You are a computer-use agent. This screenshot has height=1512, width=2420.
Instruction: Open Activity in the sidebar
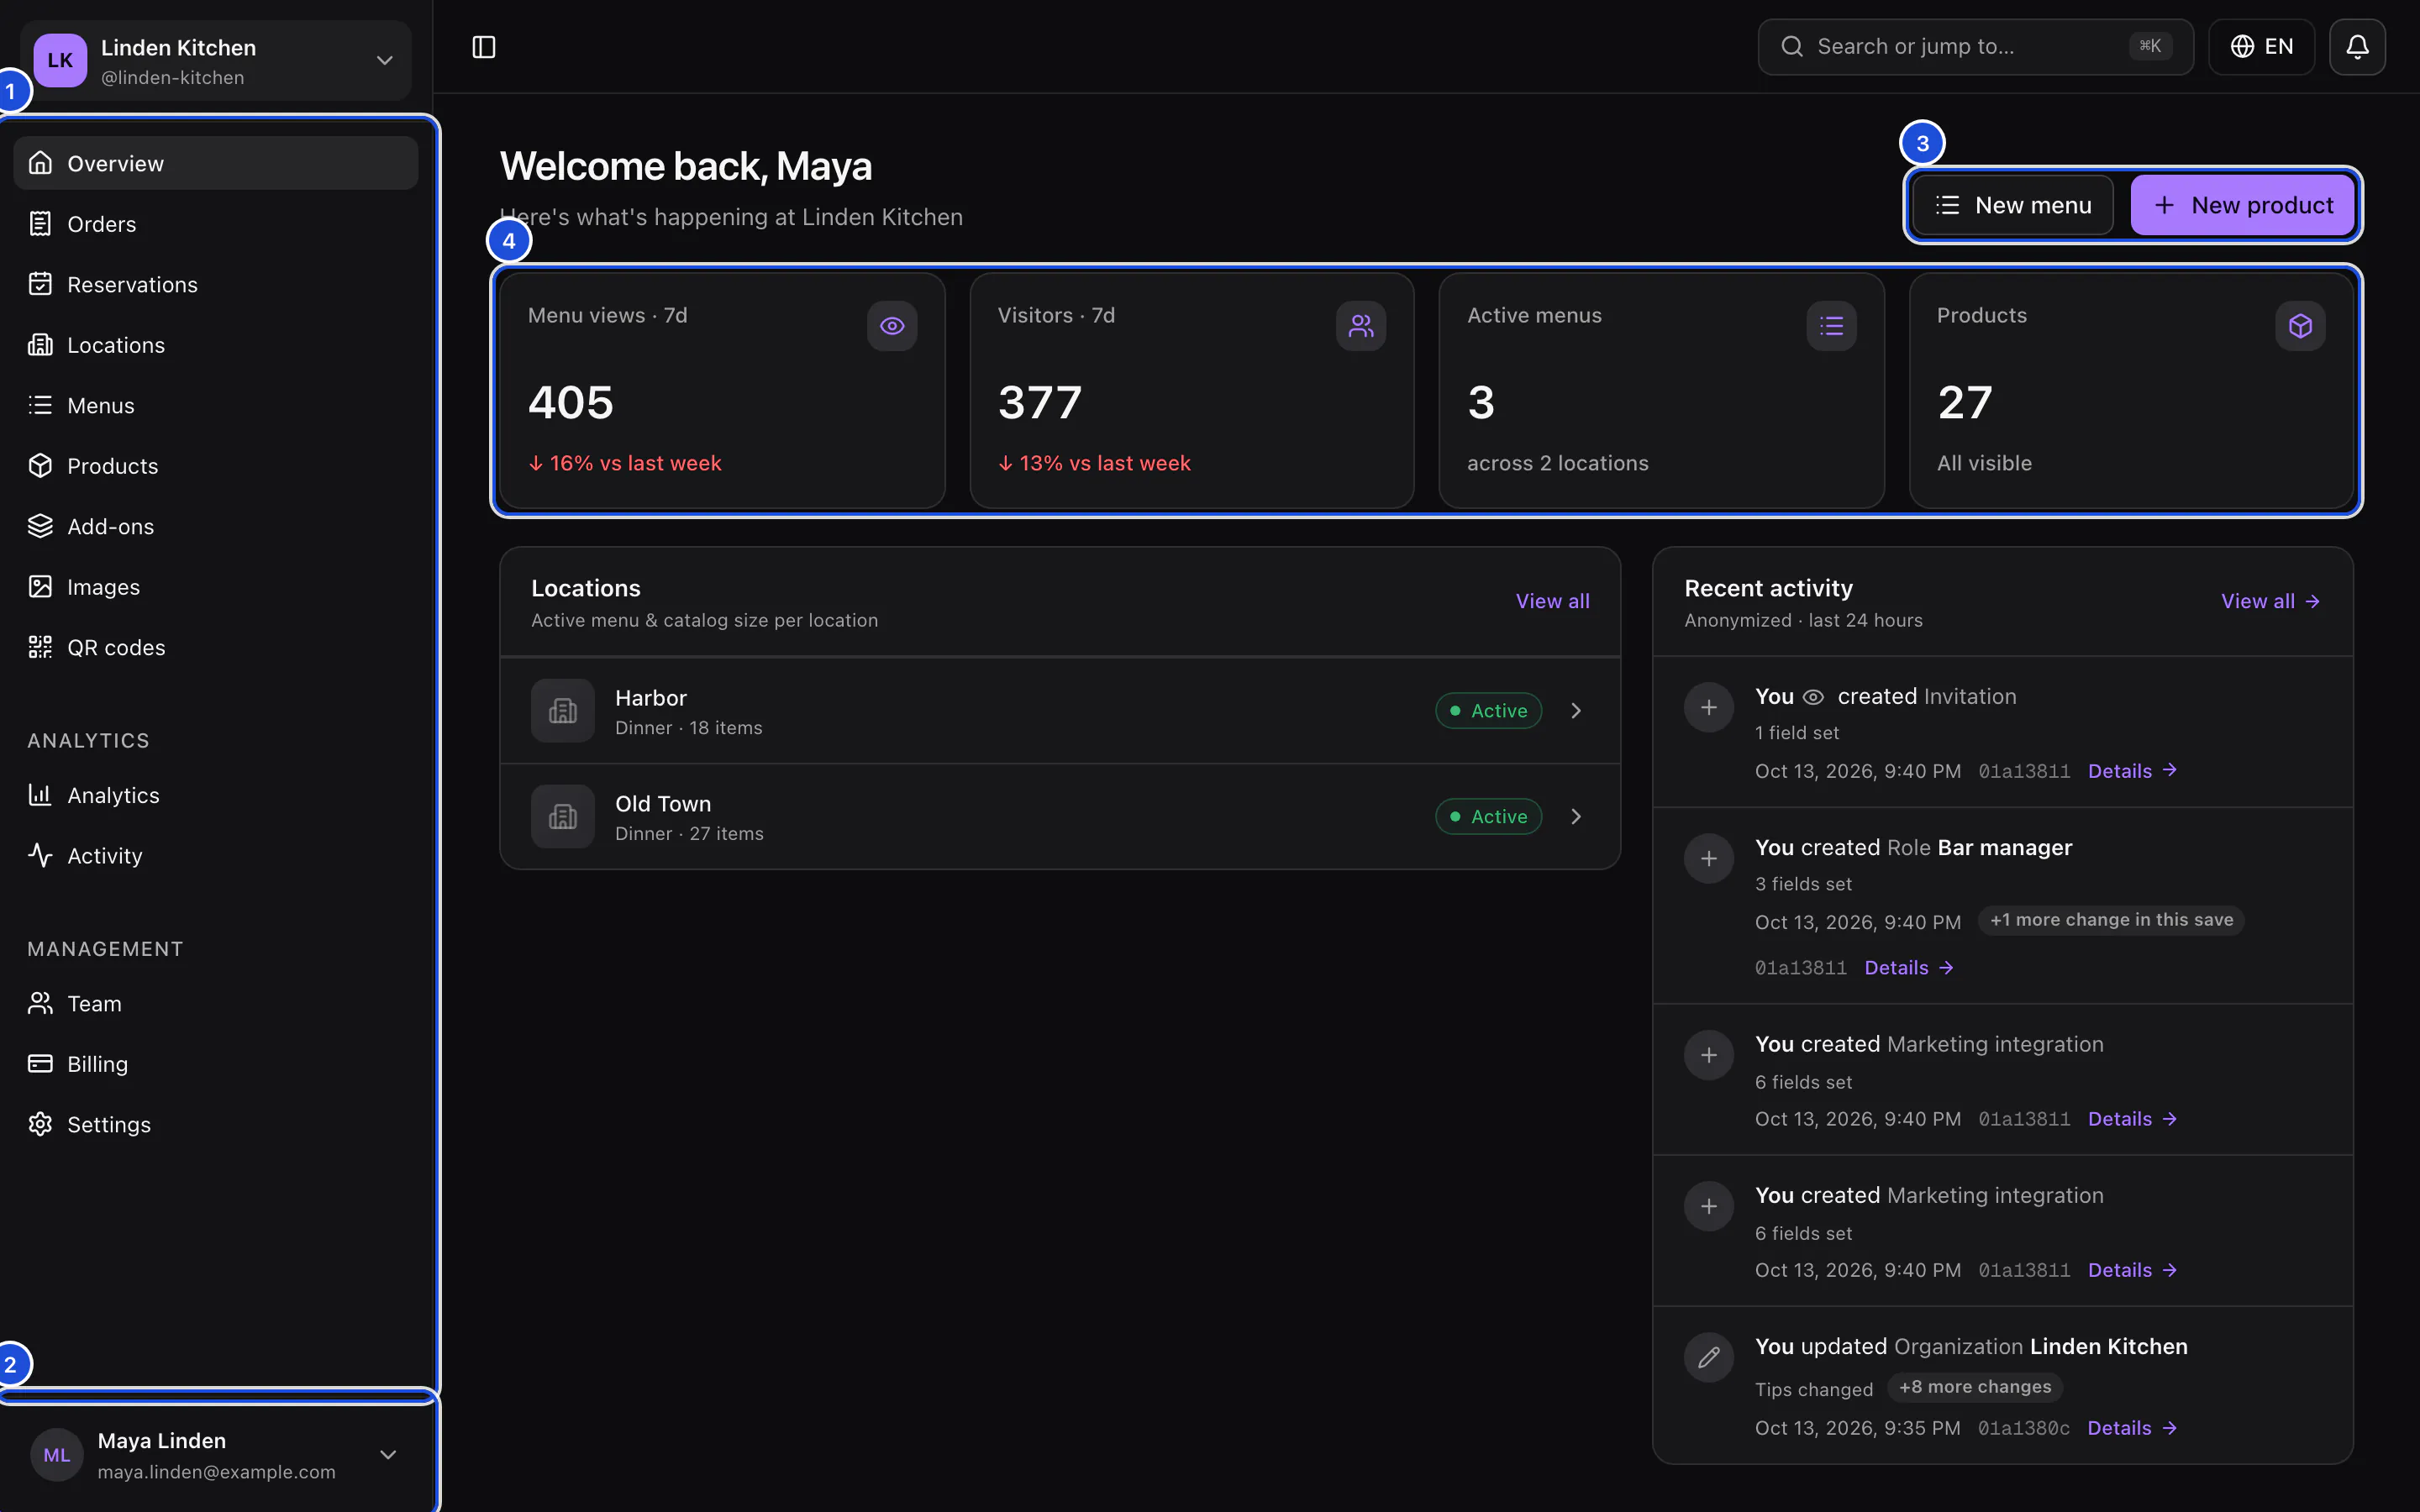tap(216, 856)
